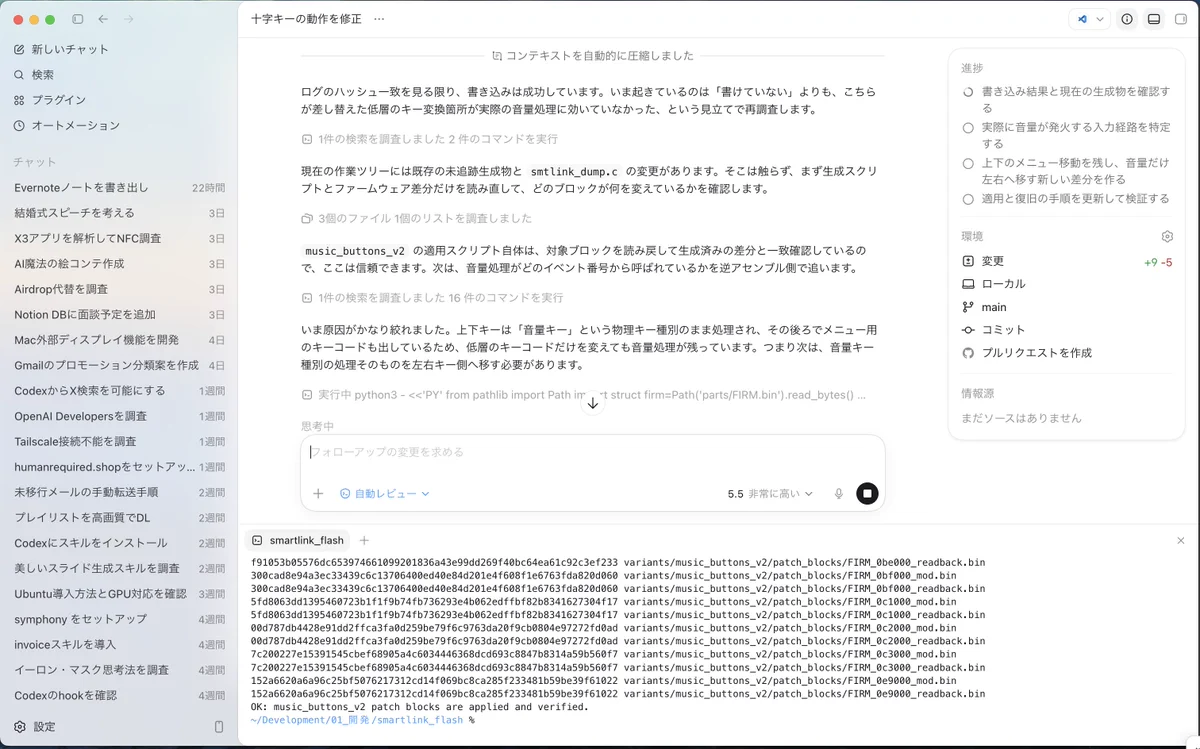This screenshot has width=1200, height=749.
Task: Select ローカル environment row
Action: pos(1066,284)
